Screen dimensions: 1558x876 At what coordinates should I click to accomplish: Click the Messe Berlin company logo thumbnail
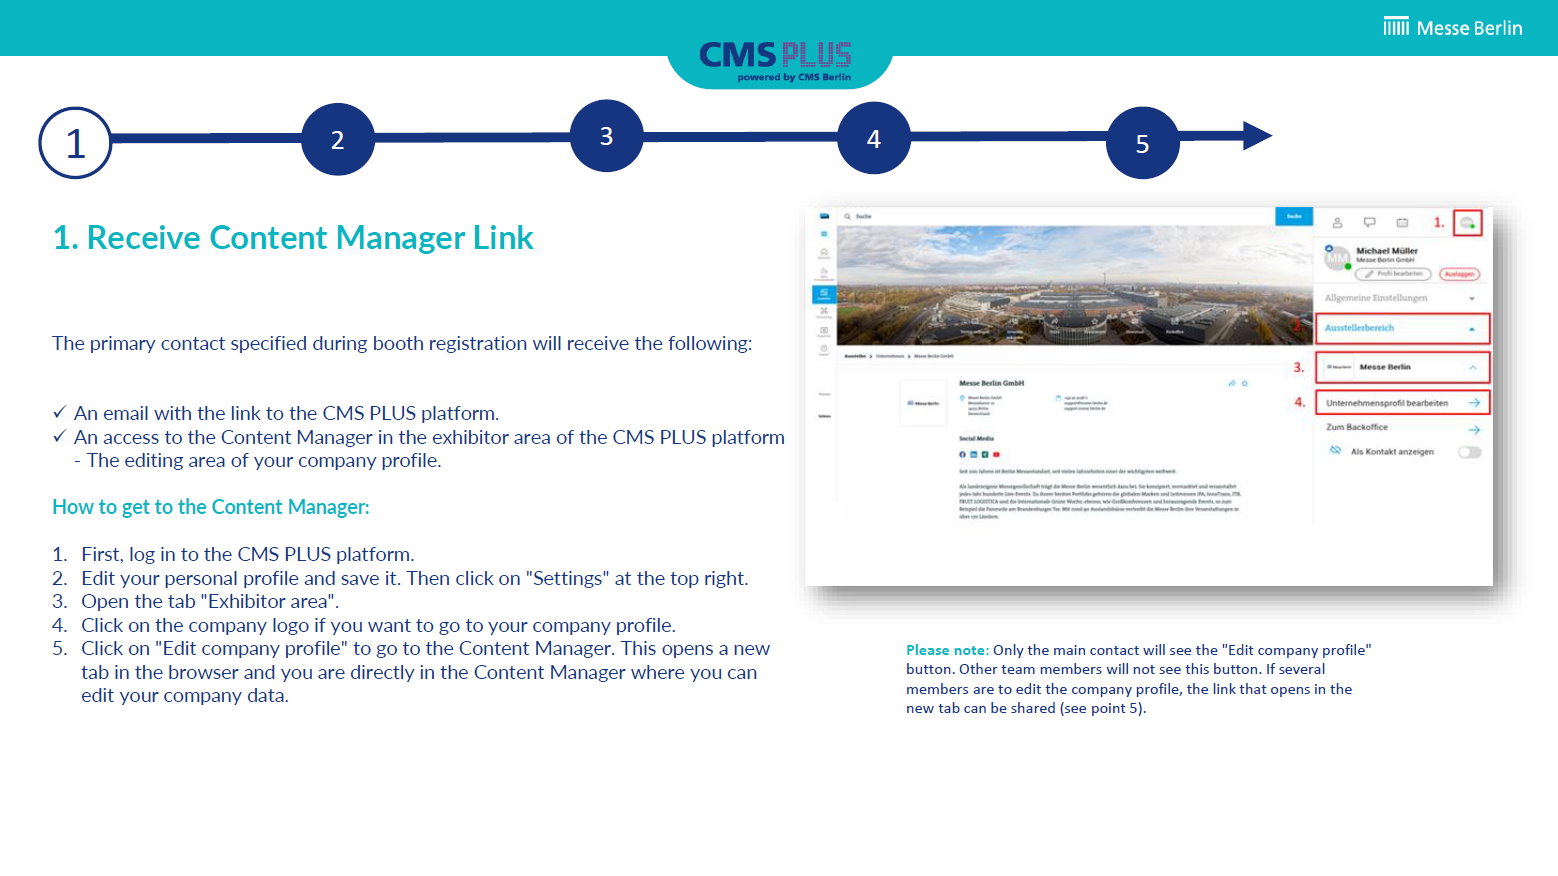pos(923,403)
